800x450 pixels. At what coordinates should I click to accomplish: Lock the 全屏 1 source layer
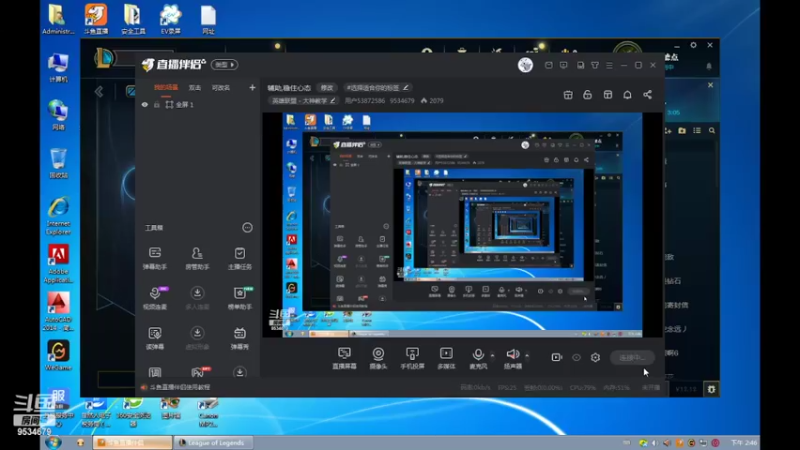pos(157,105)
